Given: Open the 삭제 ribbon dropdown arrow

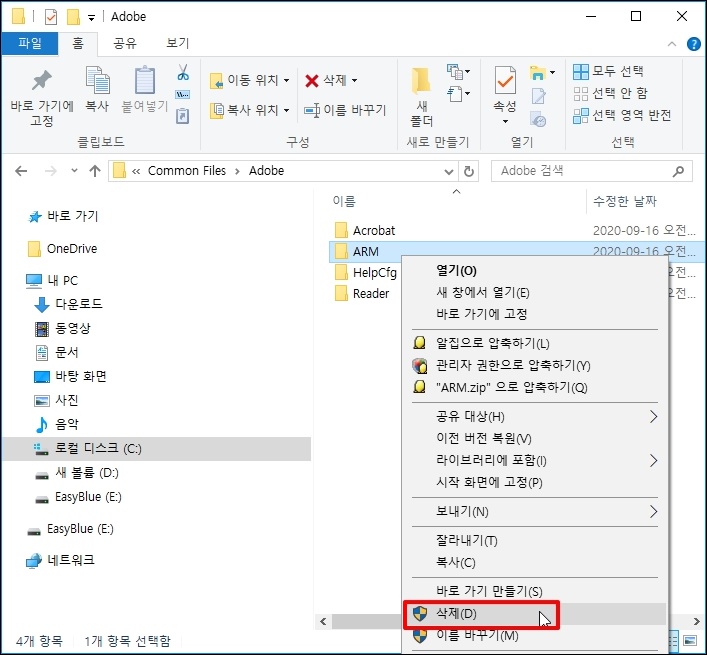Looking at the screenshot, I should tap(355, 81).
